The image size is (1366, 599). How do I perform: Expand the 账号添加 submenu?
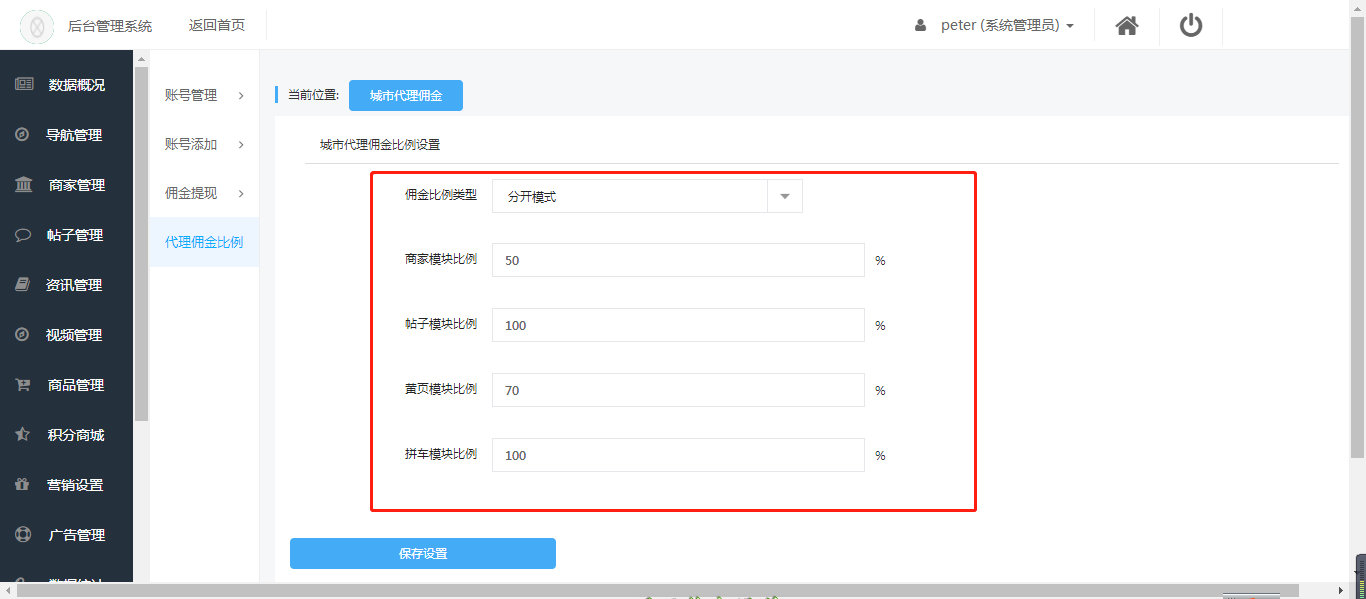pyautogui.click(x=204, y=144)
